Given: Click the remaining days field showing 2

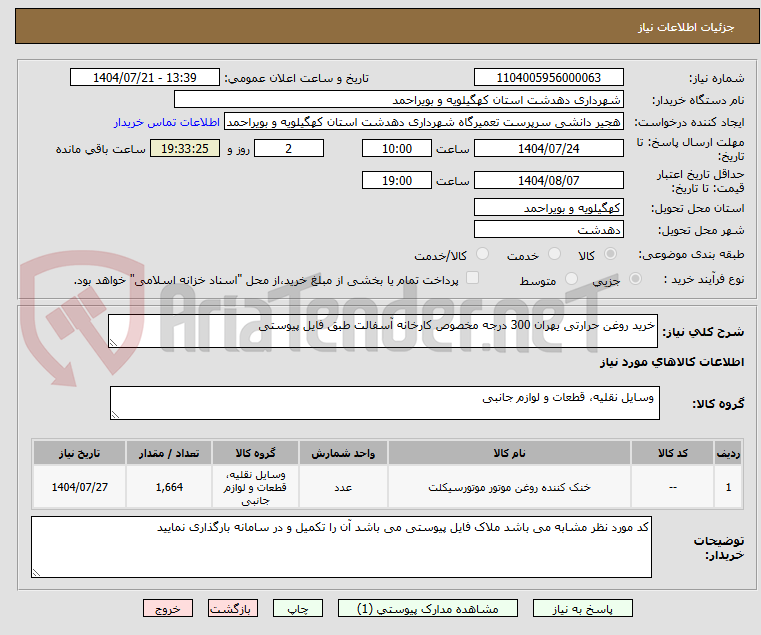Looking at the screenshot, I should tap(289, 149).
